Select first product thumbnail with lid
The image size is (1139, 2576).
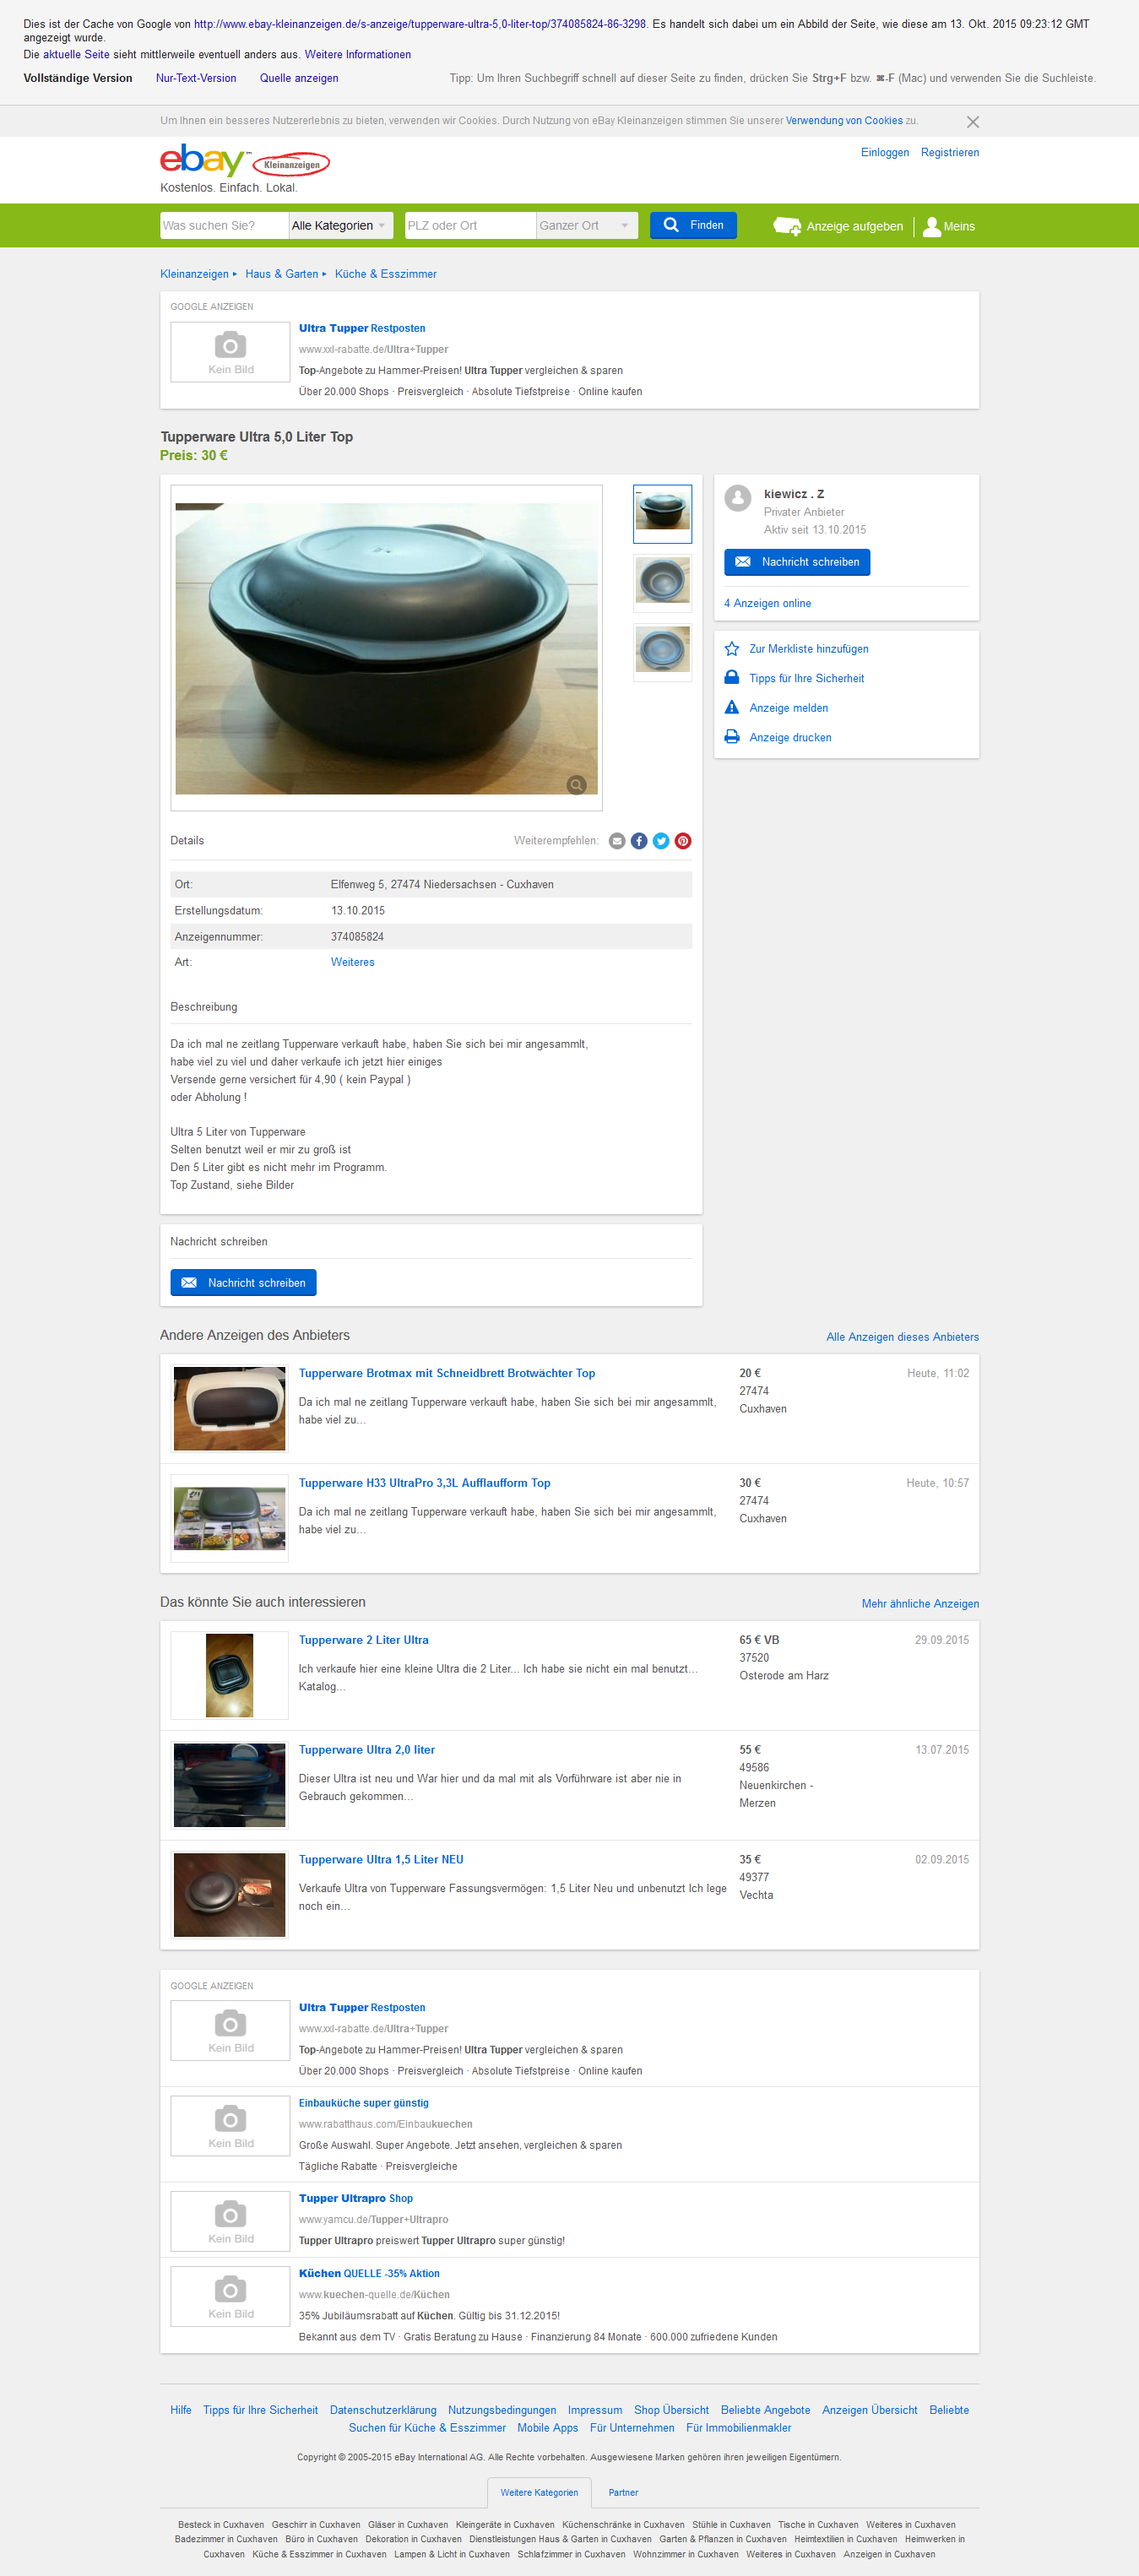pyautogui.click(x=662, y=514)
